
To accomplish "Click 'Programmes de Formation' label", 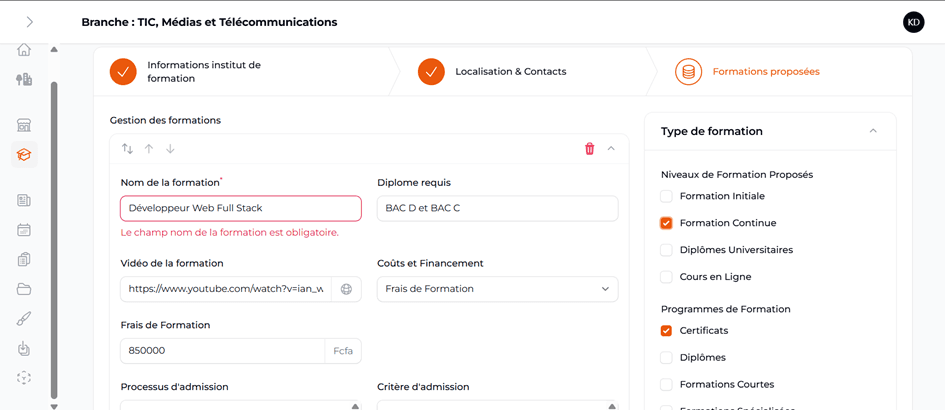I will (x=726, y=309).
